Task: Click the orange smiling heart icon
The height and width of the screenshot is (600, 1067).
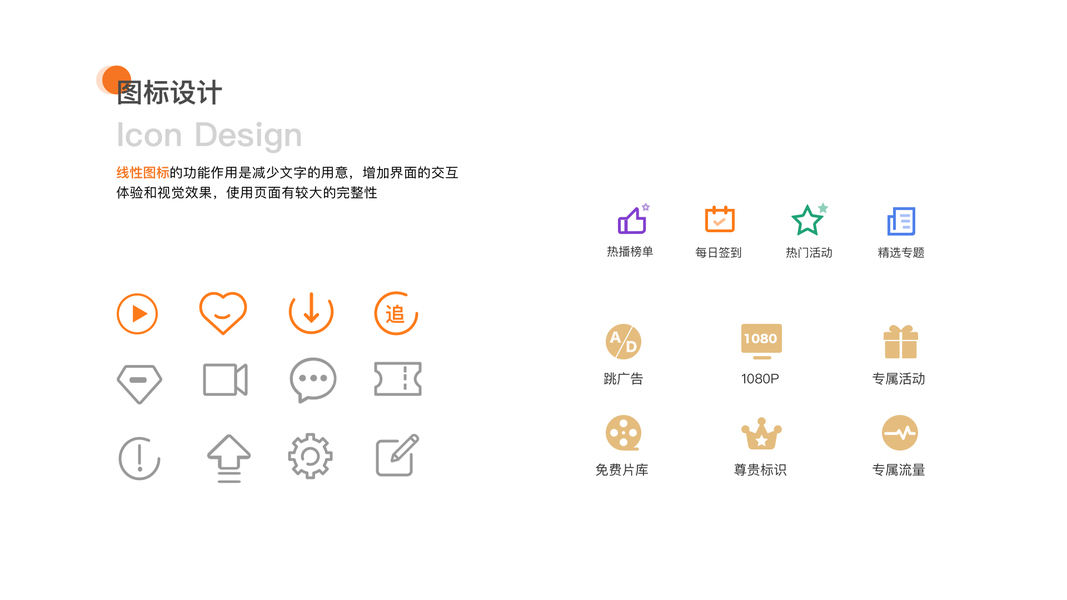Action: coord(223,312)
